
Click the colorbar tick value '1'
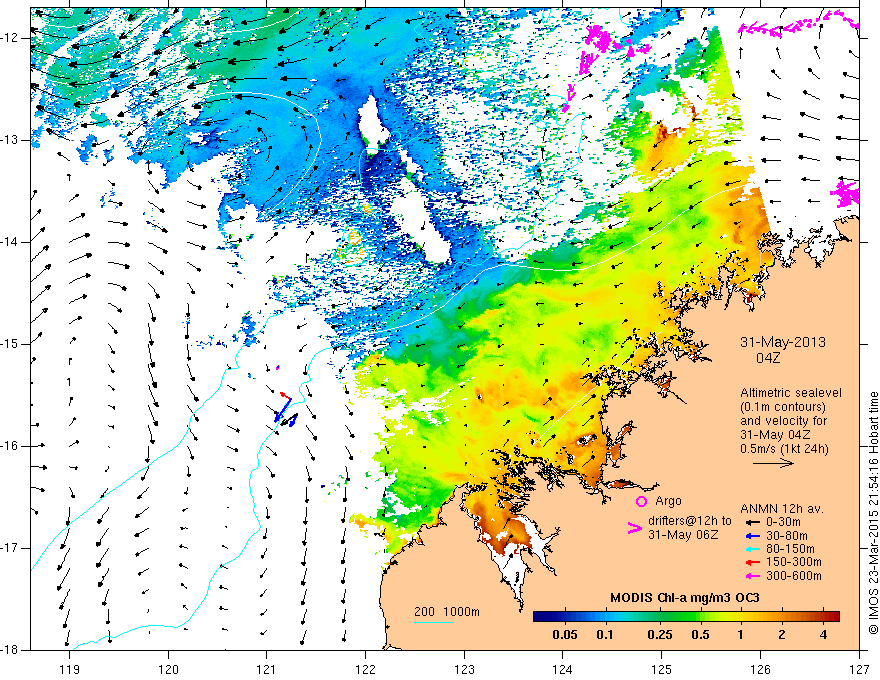click(741, 635)
